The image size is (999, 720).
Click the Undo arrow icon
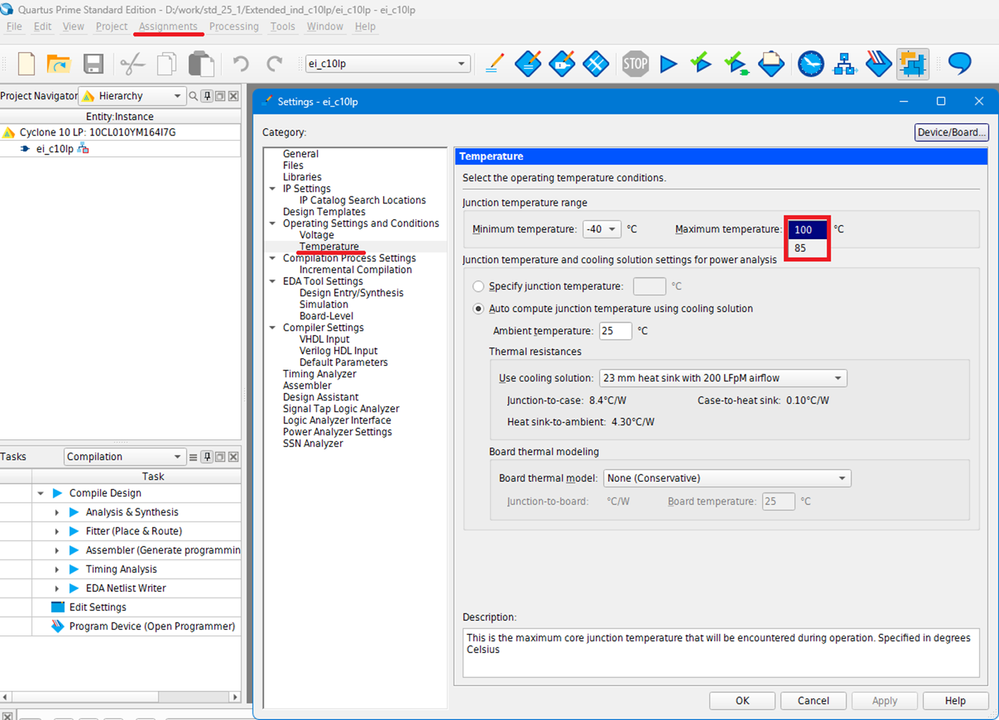[x=240, y=64]
